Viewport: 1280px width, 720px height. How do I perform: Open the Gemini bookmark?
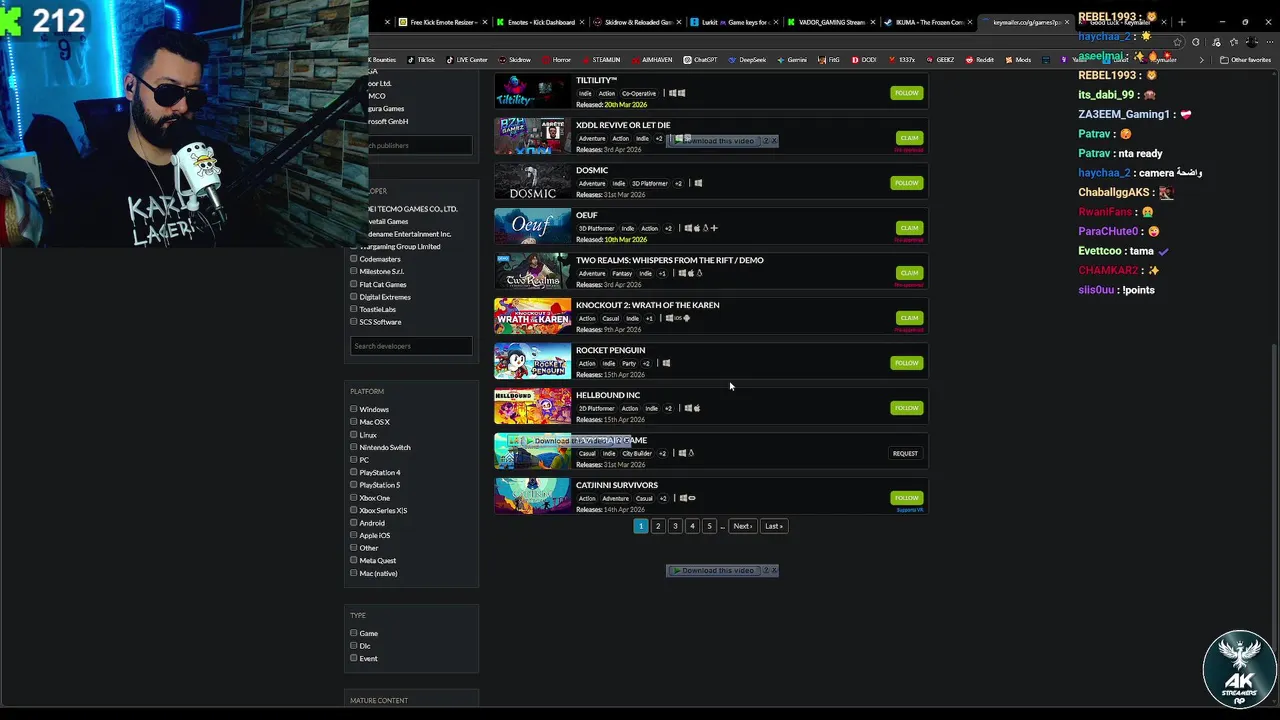click(792, 60)
